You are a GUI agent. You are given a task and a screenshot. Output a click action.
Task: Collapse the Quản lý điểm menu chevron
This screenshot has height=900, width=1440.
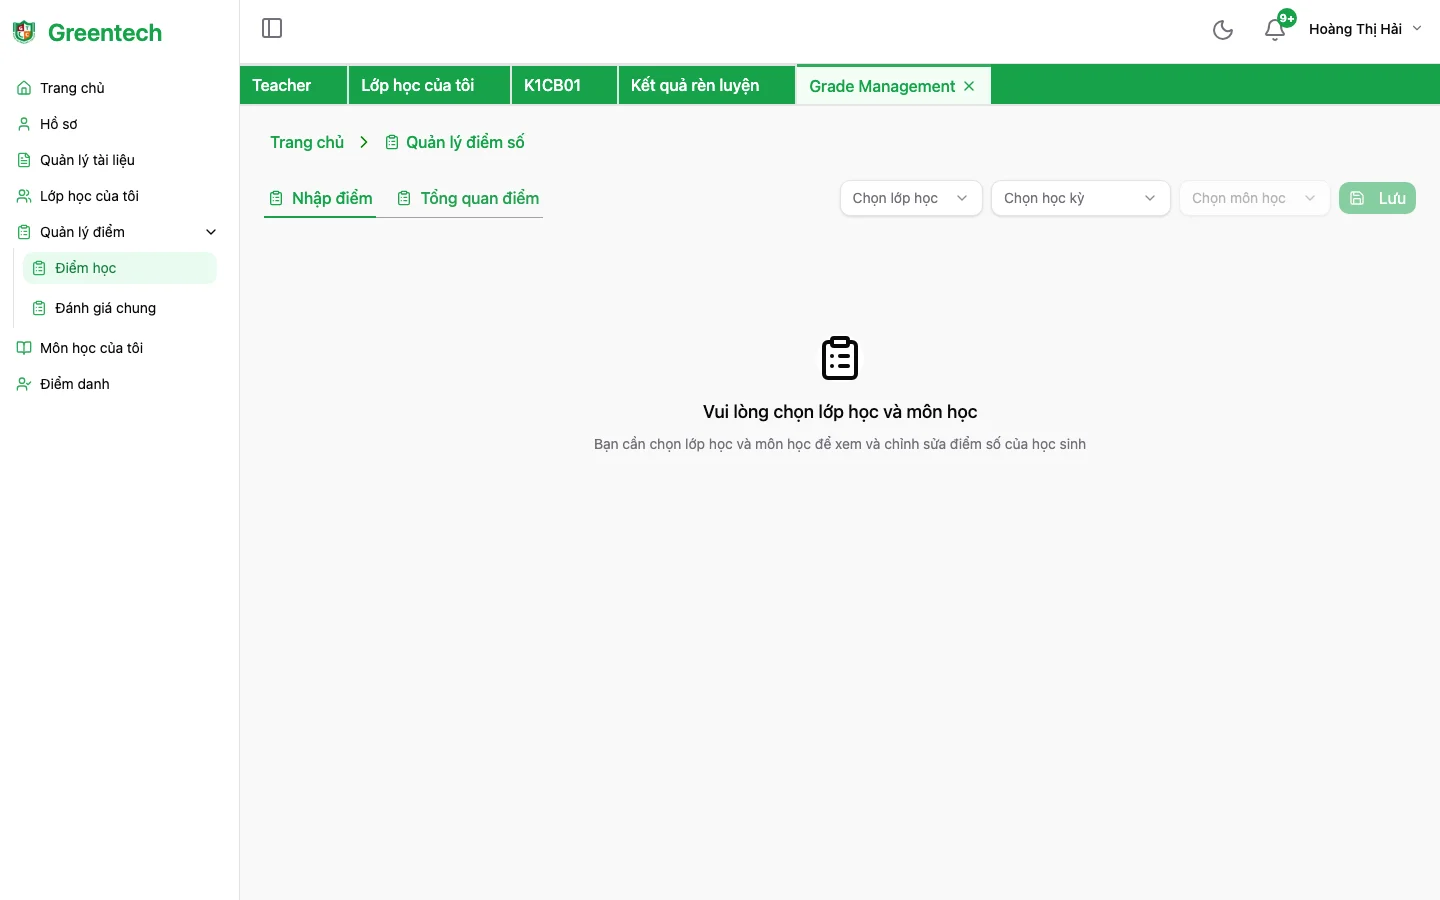[x=211, y=232]
